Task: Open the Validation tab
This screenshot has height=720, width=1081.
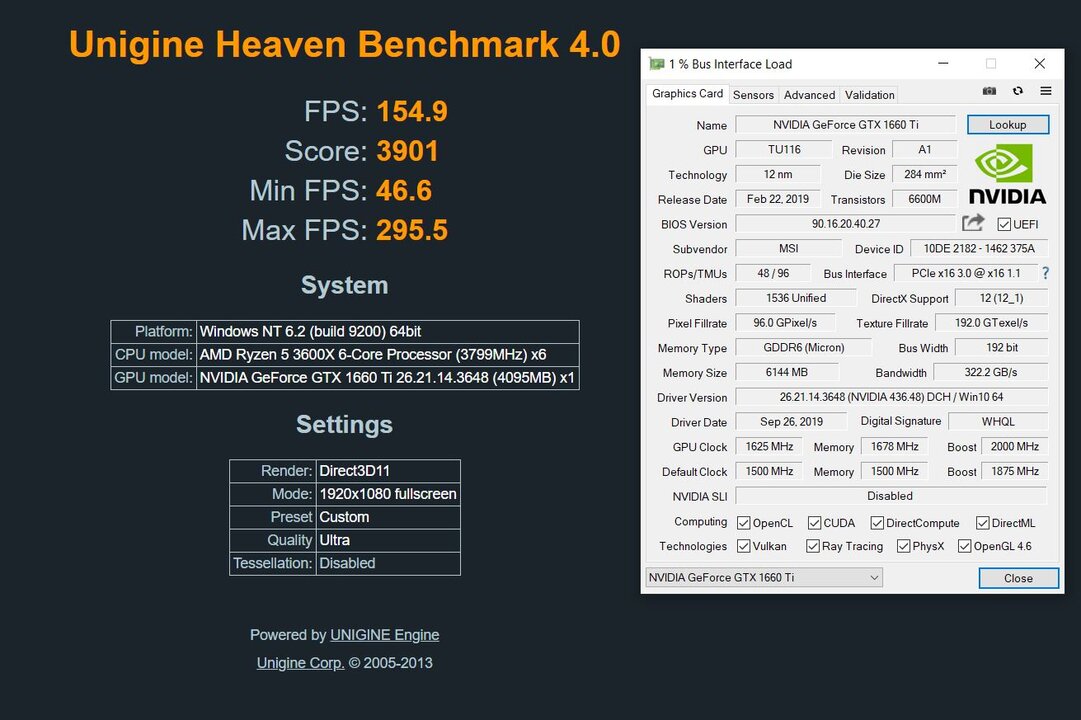Action: point(869,94)
